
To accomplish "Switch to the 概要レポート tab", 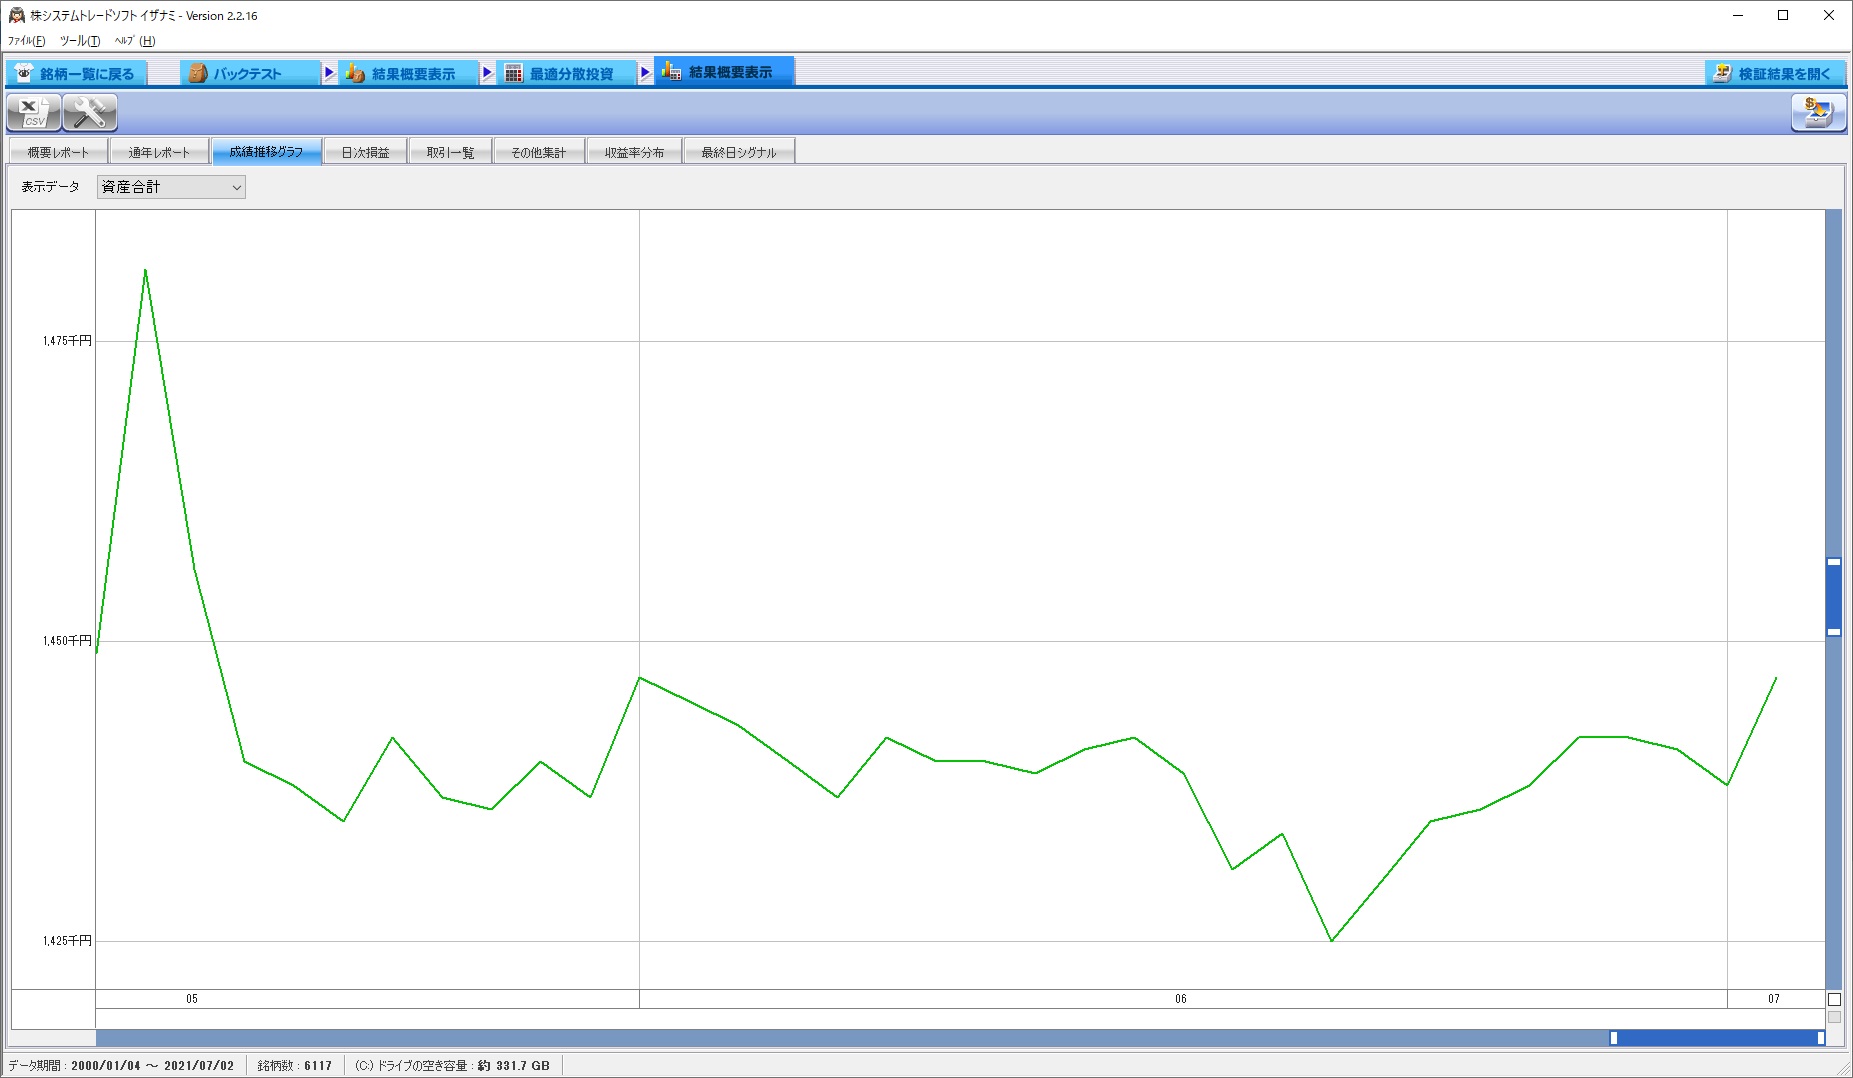I will (58, 152).
